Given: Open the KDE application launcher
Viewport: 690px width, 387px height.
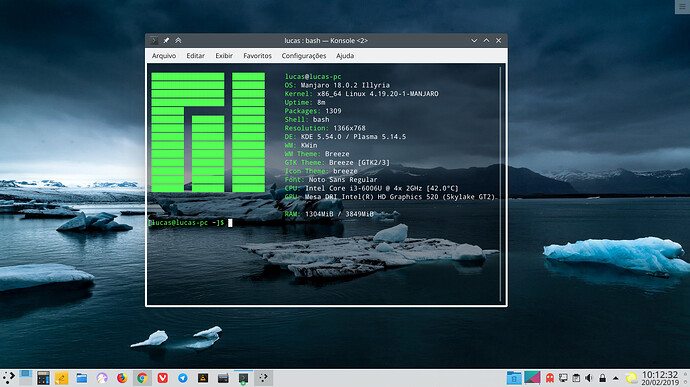Looking at the screenshot, I should coord(9,378).
